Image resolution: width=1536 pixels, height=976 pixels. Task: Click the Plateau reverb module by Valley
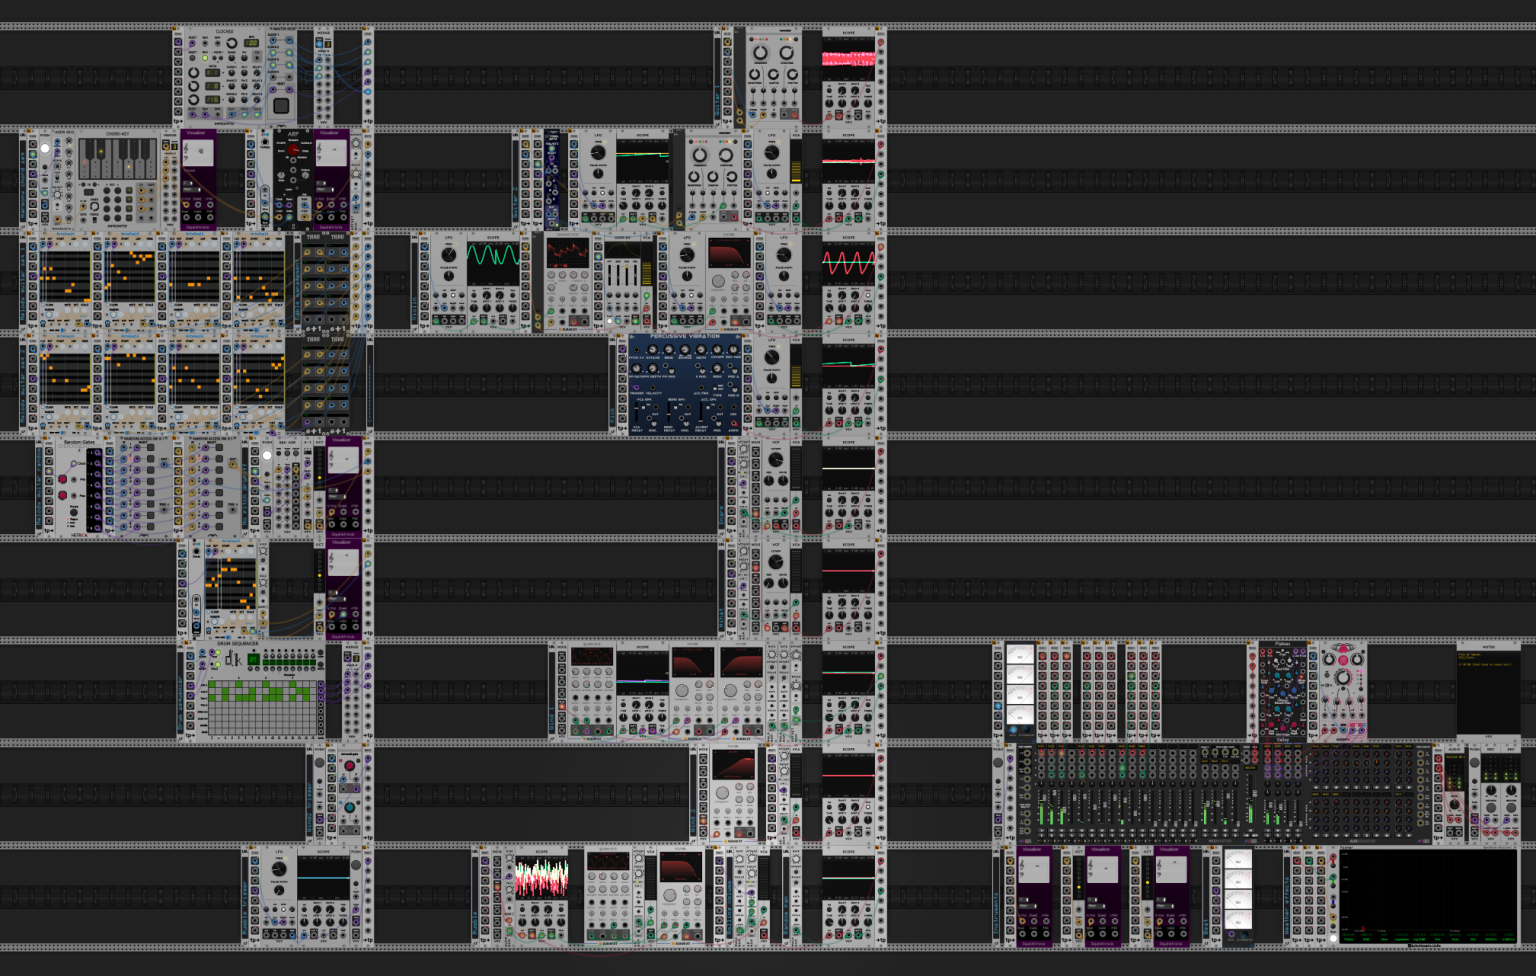(x=1281, y=691)
